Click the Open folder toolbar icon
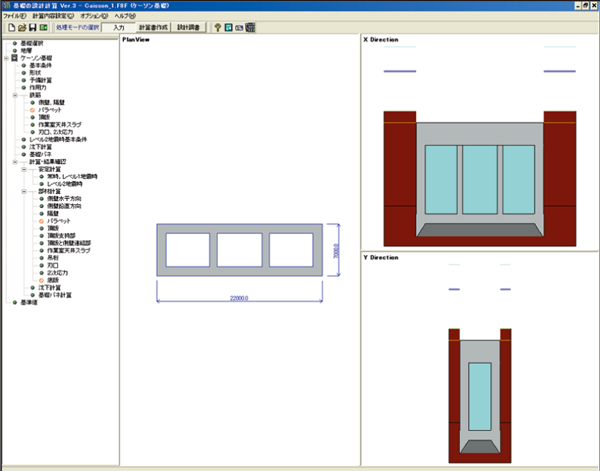Viewport: 600px width, 471px height. click(22, 28)
